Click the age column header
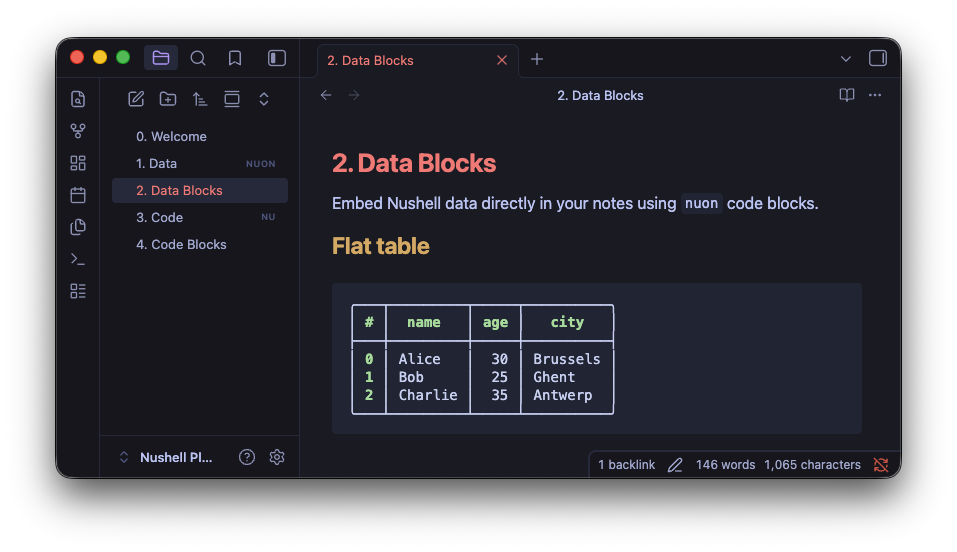Image resolution: width=957 pixels, height=552 pixels. (495, 322)
